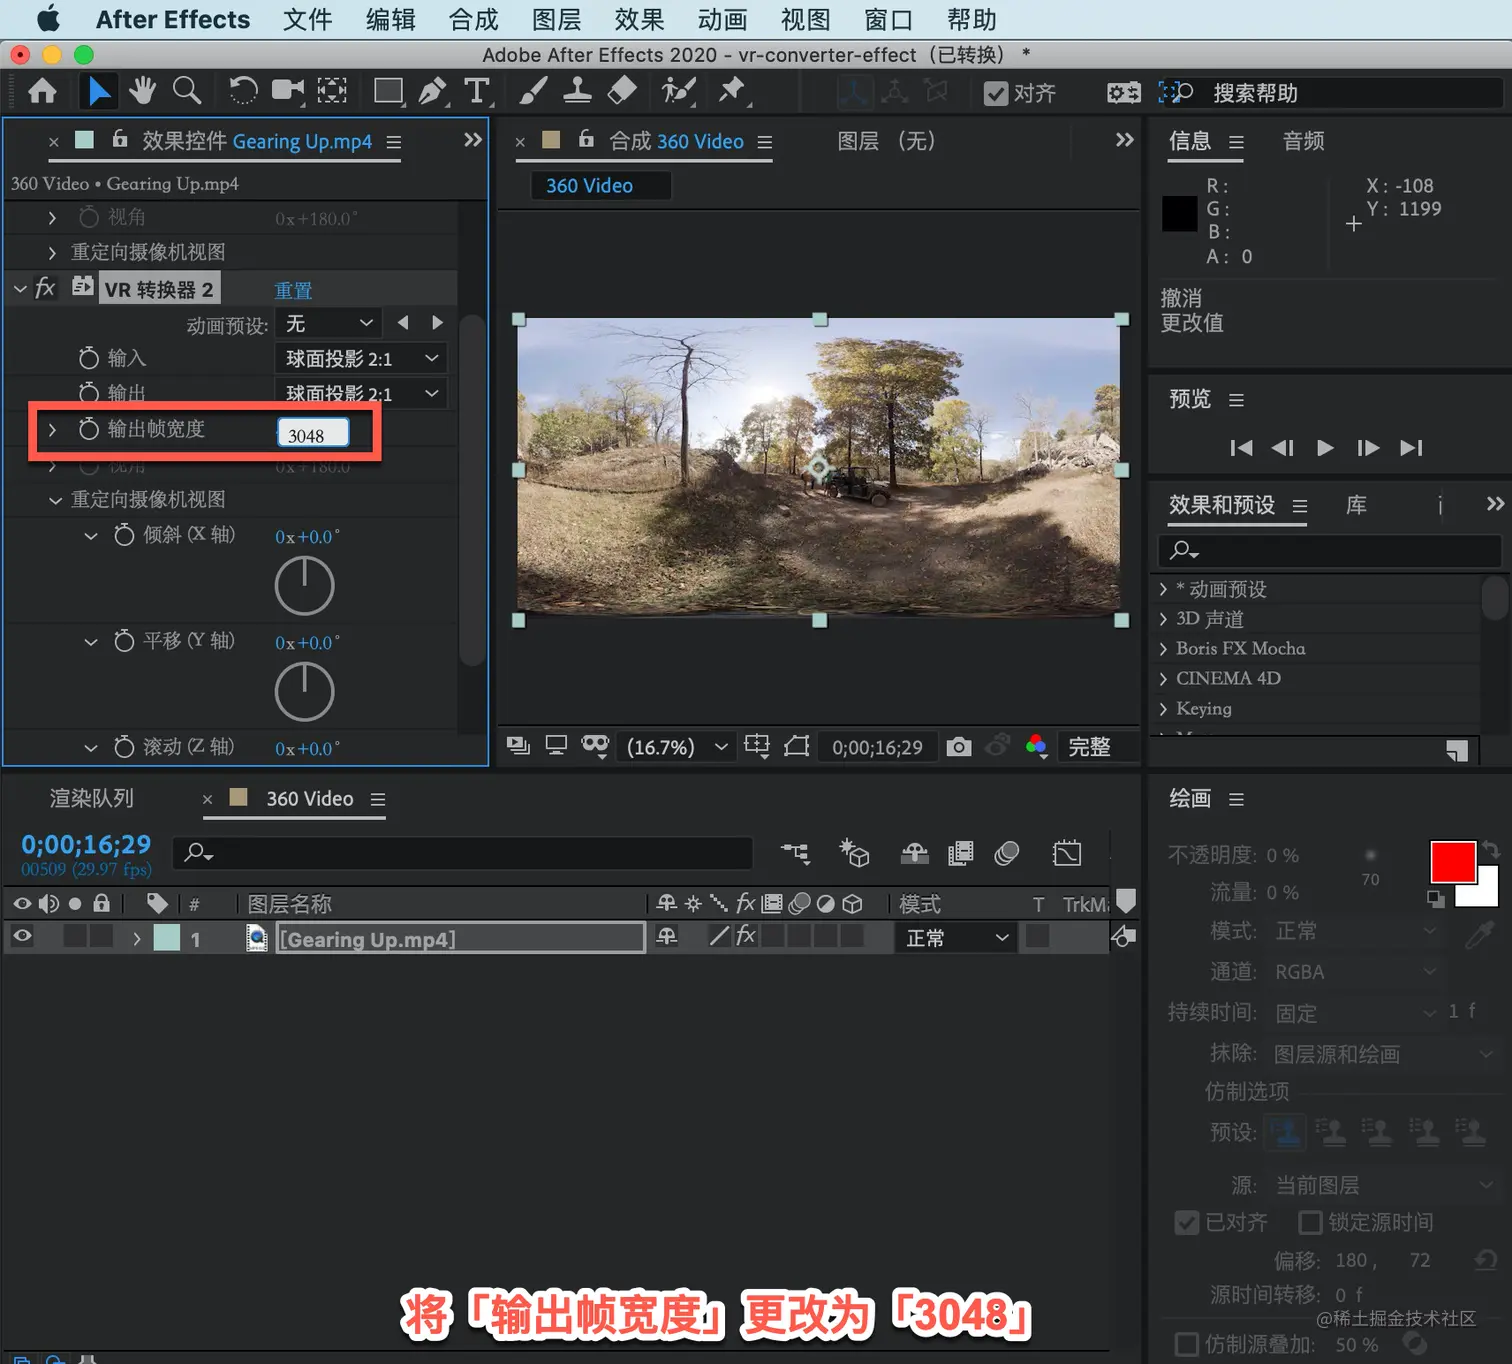Screen dimensions: 1512x1364
Task: Switch to the 渲染队列 tab
Action: point(92,798)
